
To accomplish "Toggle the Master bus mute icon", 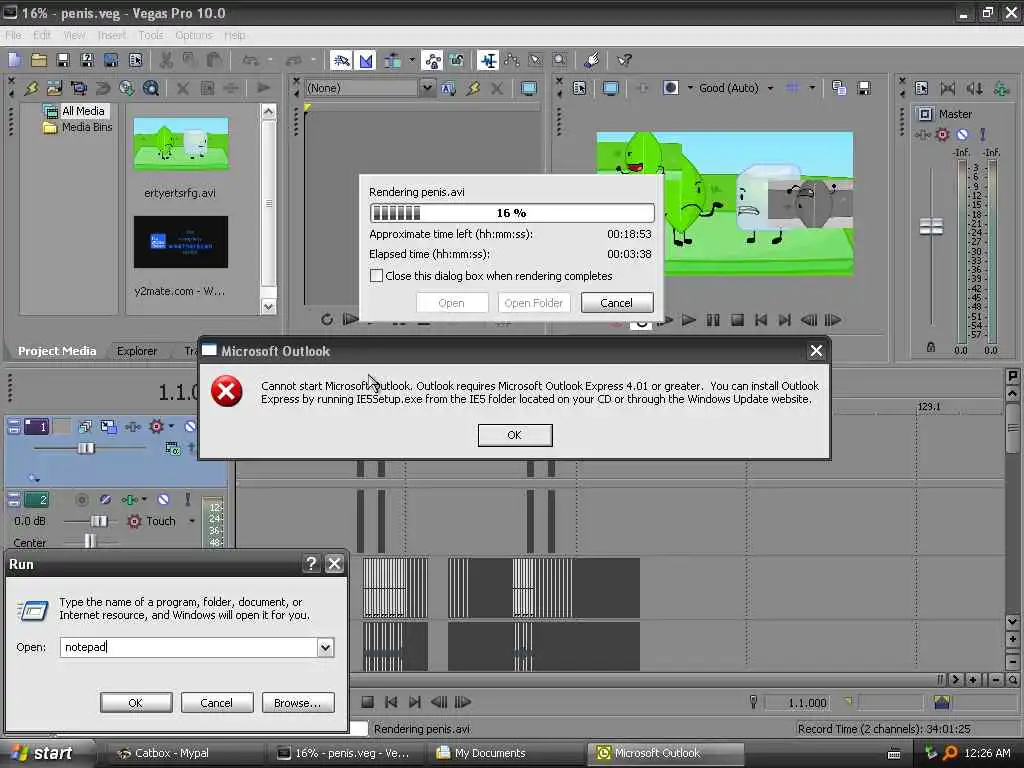I will (963, 135).
